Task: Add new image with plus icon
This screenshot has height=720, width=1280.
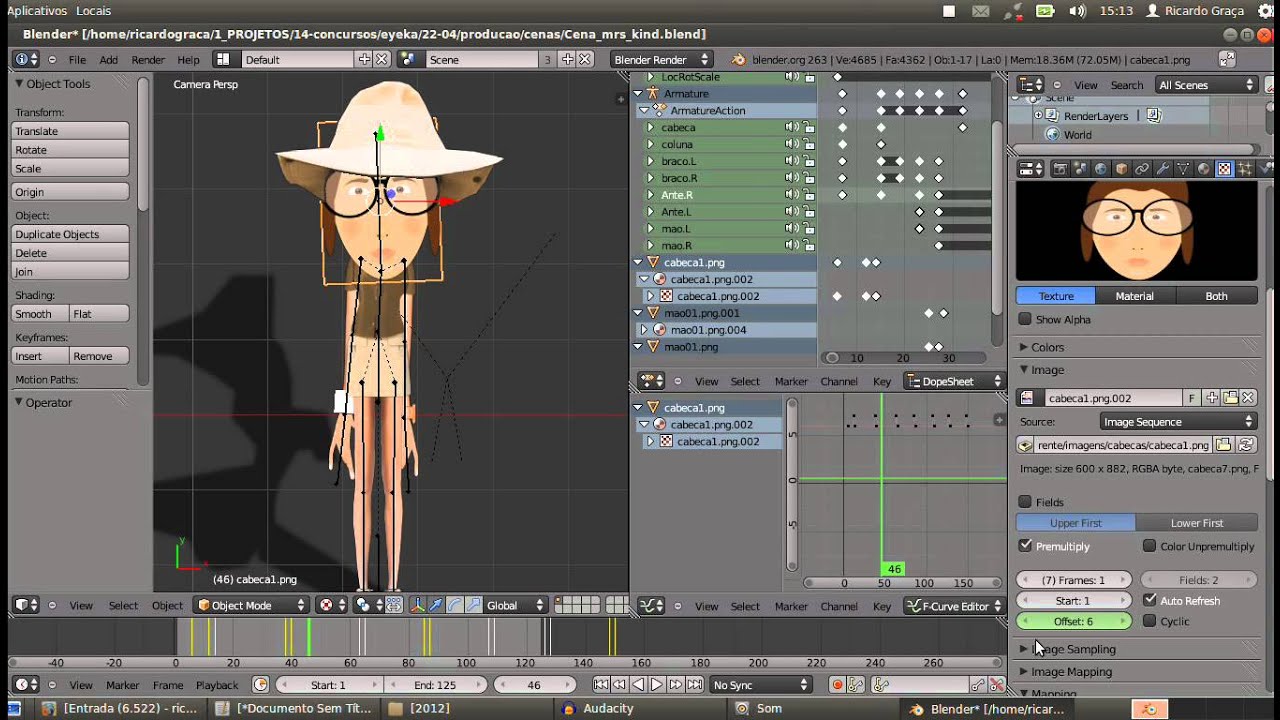Action: (1212, 398)
